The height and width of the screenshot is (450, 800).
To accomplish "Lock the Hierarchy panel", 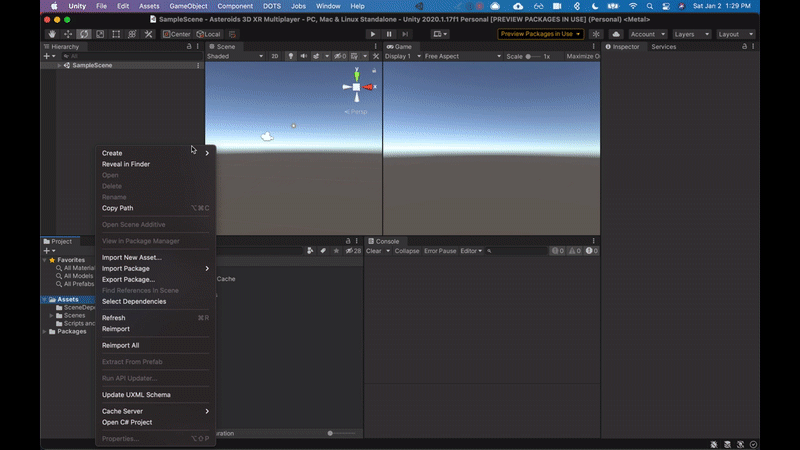I will pos(188,46).
